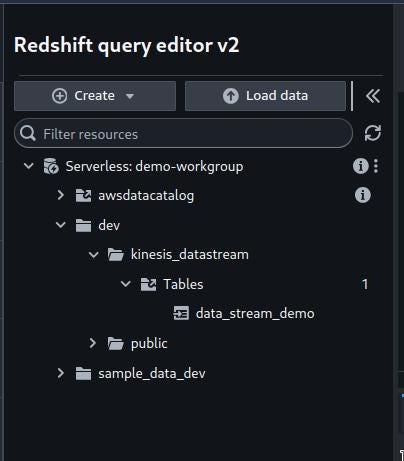Screen dimensions: 404x461
Task: Click the awsdatacatalog external database icon
Action: pyautogui.click(x=83, y=196)
